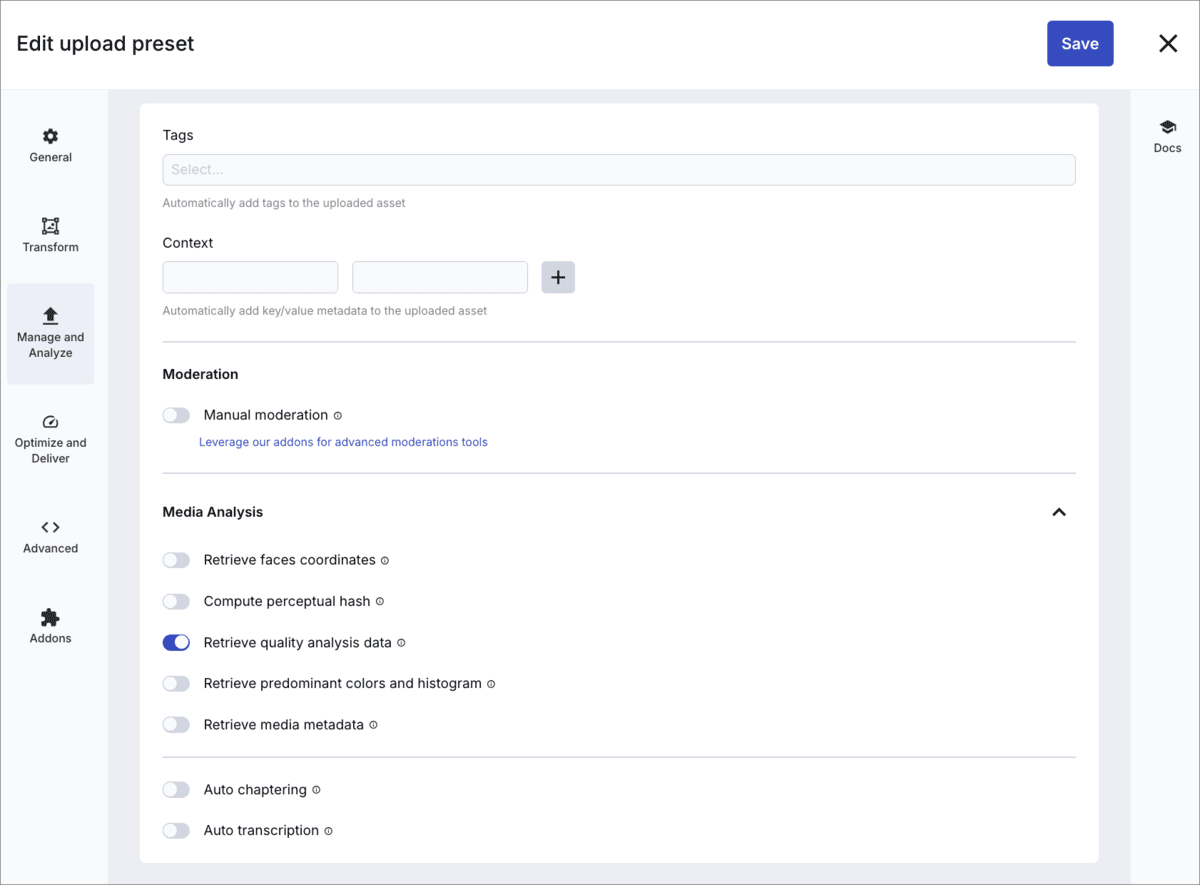Click the plus button to add context
Screen dimensions: 1200x885
[x=558, y=277]
